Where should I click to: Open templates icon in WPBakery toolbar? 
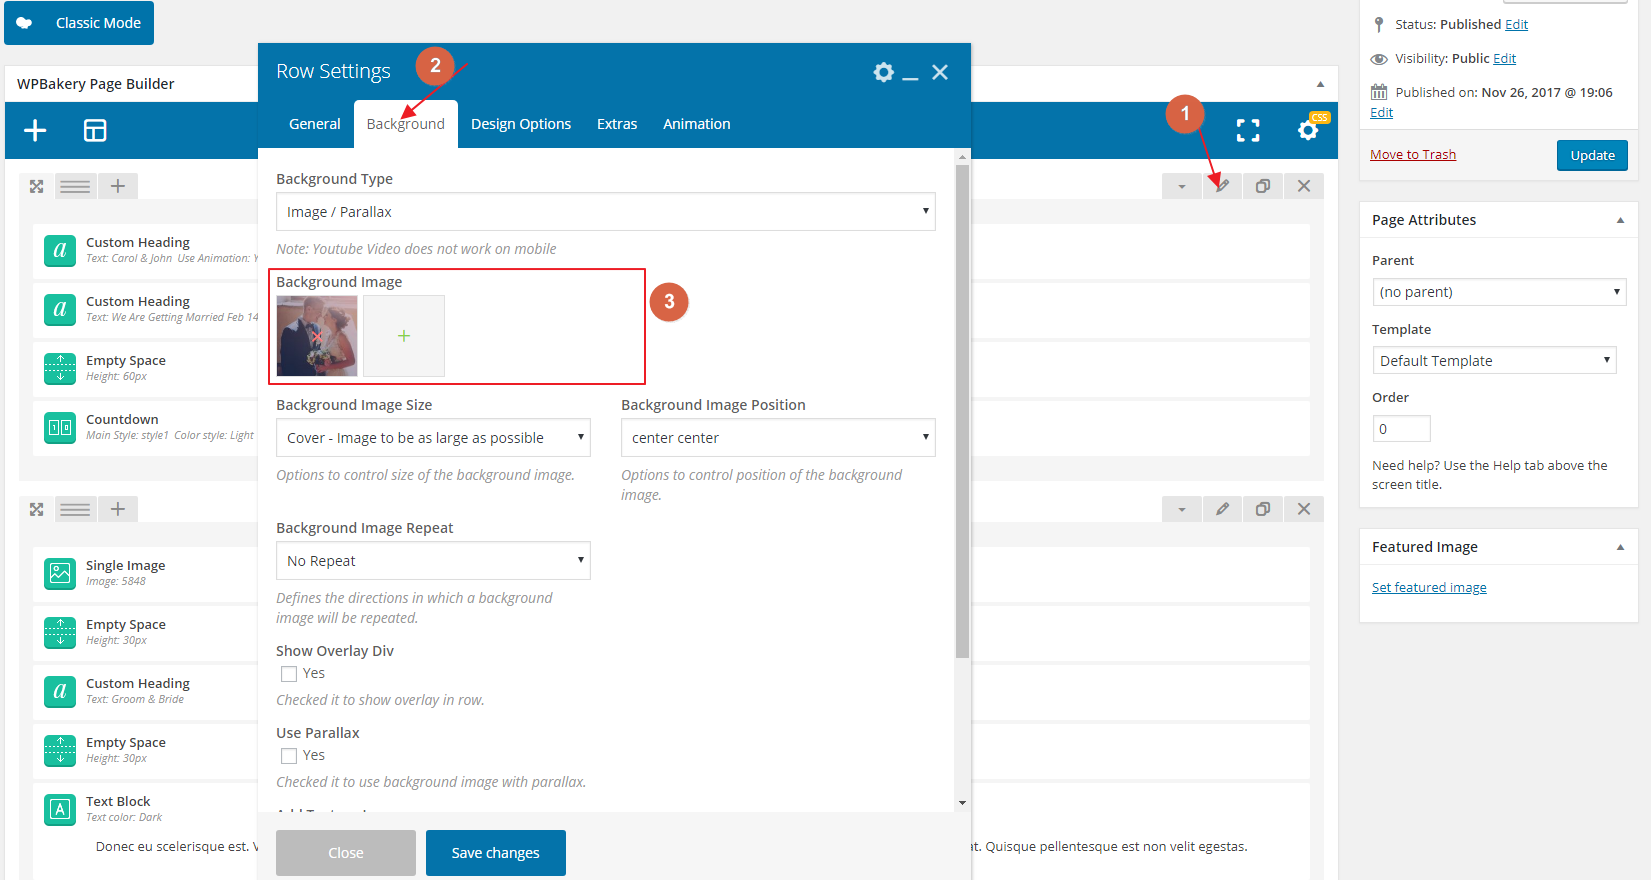[x=95, y=131]
